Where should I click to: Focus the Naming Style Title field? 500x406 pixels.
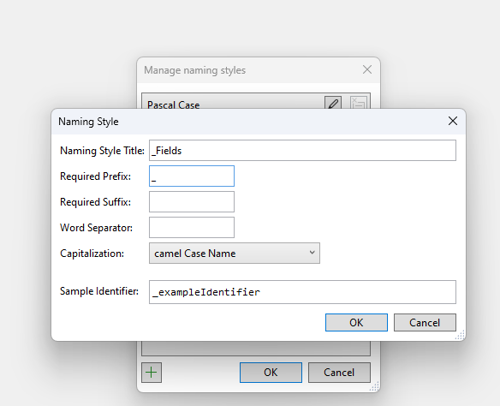[x=302, y=150]
